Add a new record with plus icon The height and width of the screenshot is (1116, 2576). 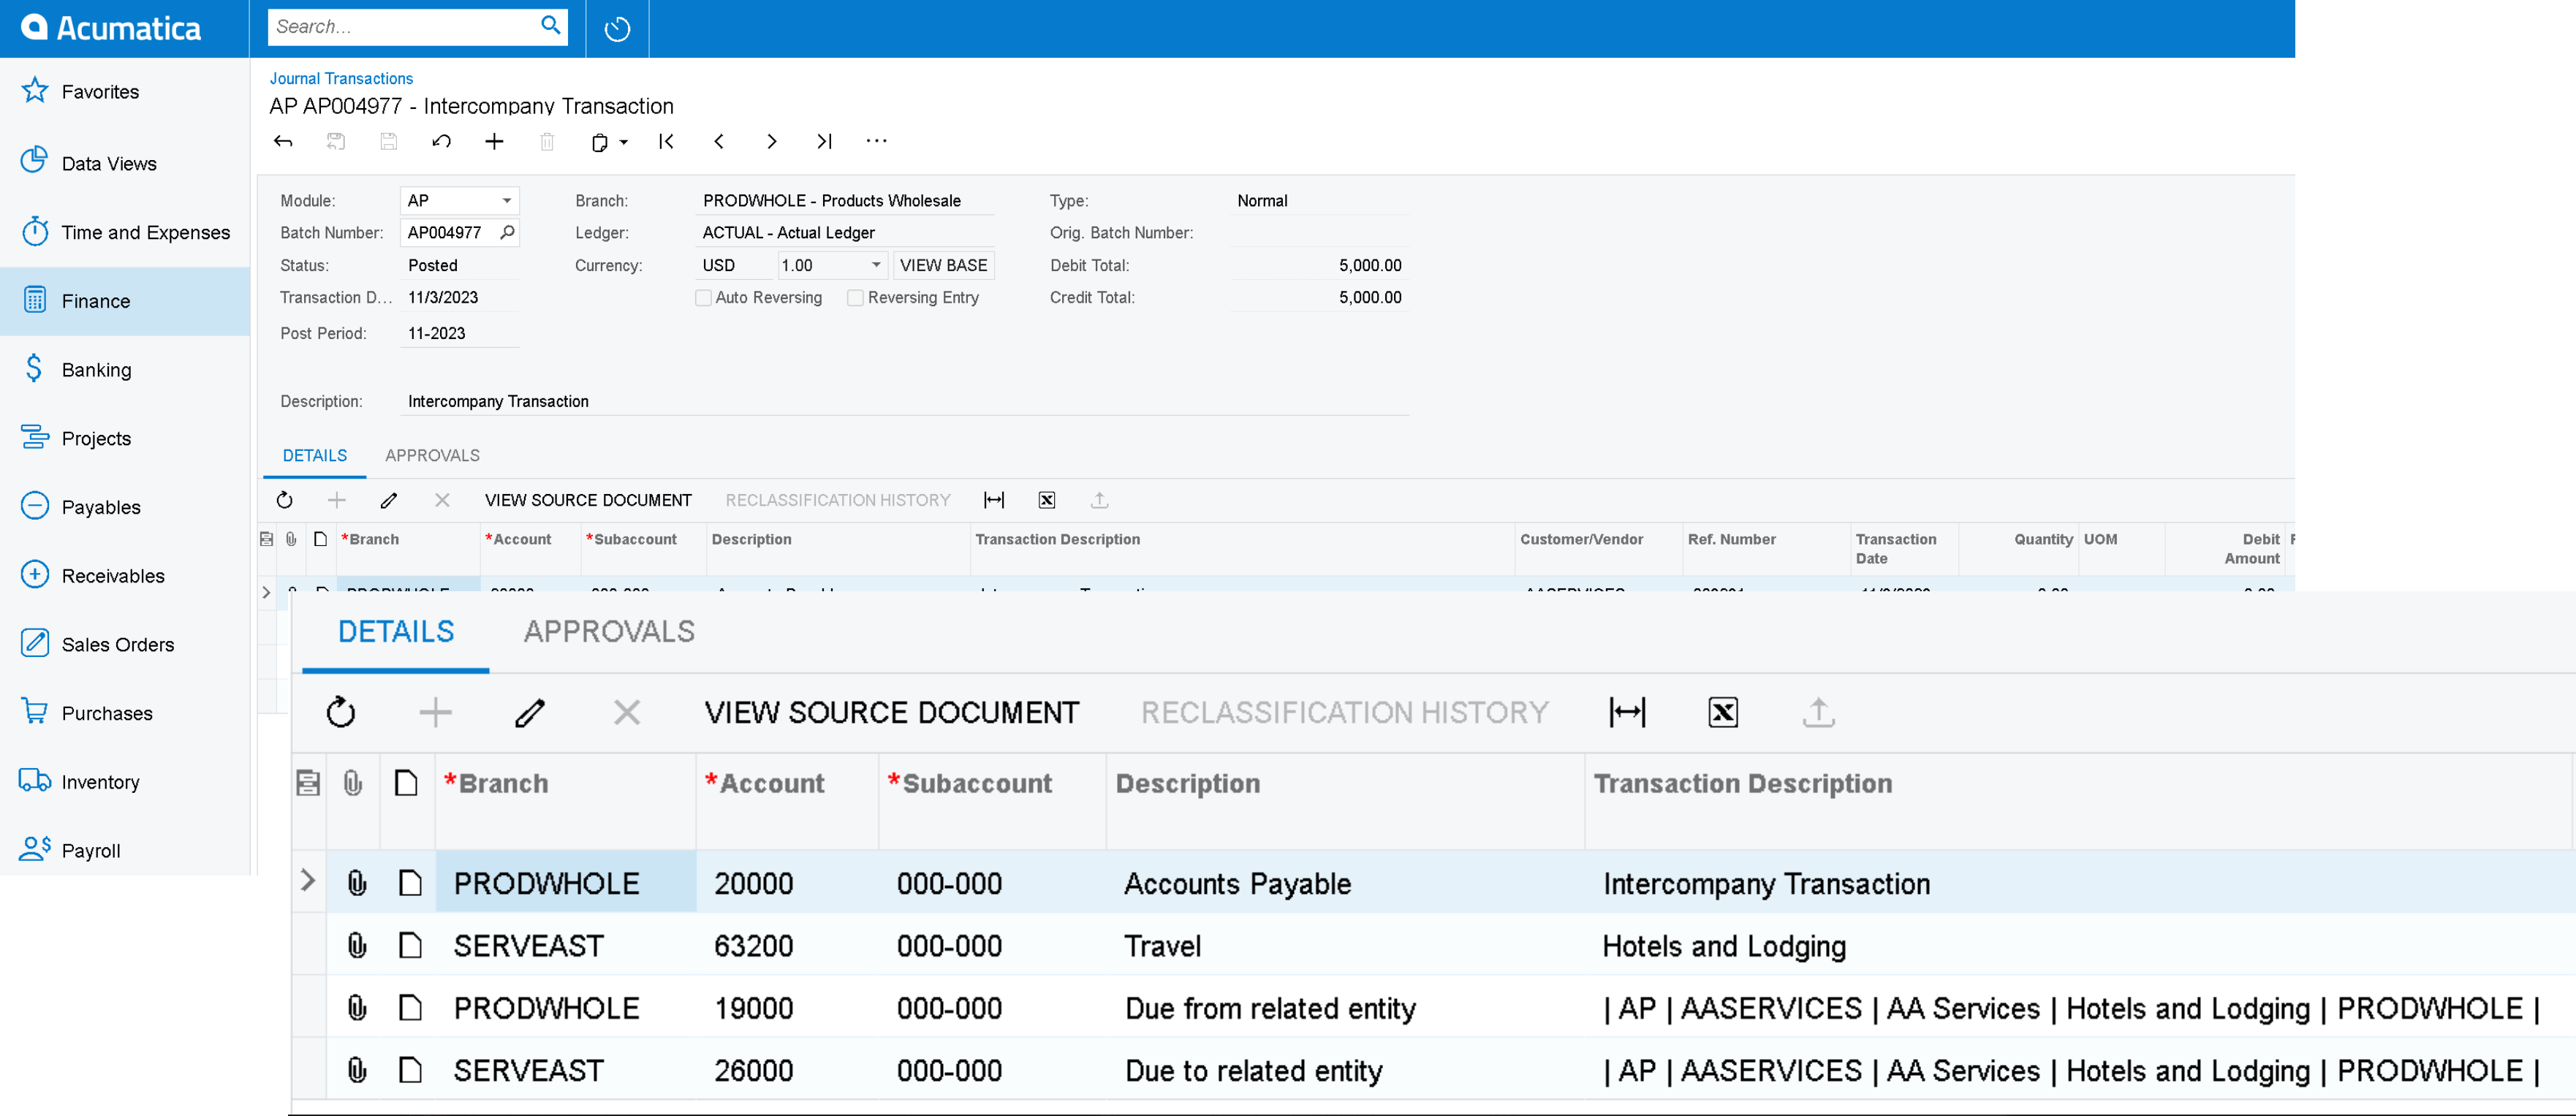(494, 141)
